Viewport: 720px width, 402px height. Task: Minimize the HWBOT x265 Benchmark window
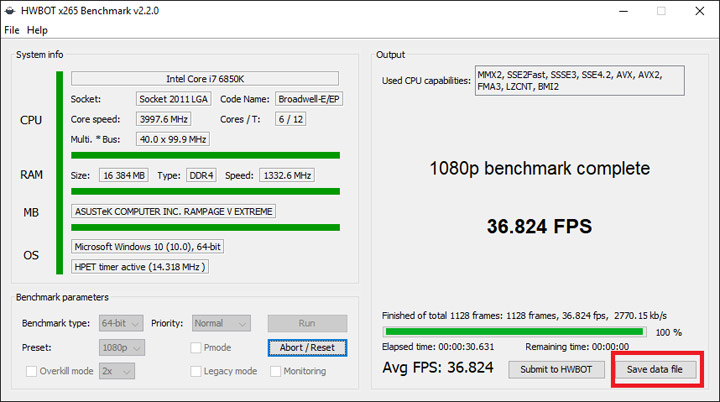click(x=623, y=11)
